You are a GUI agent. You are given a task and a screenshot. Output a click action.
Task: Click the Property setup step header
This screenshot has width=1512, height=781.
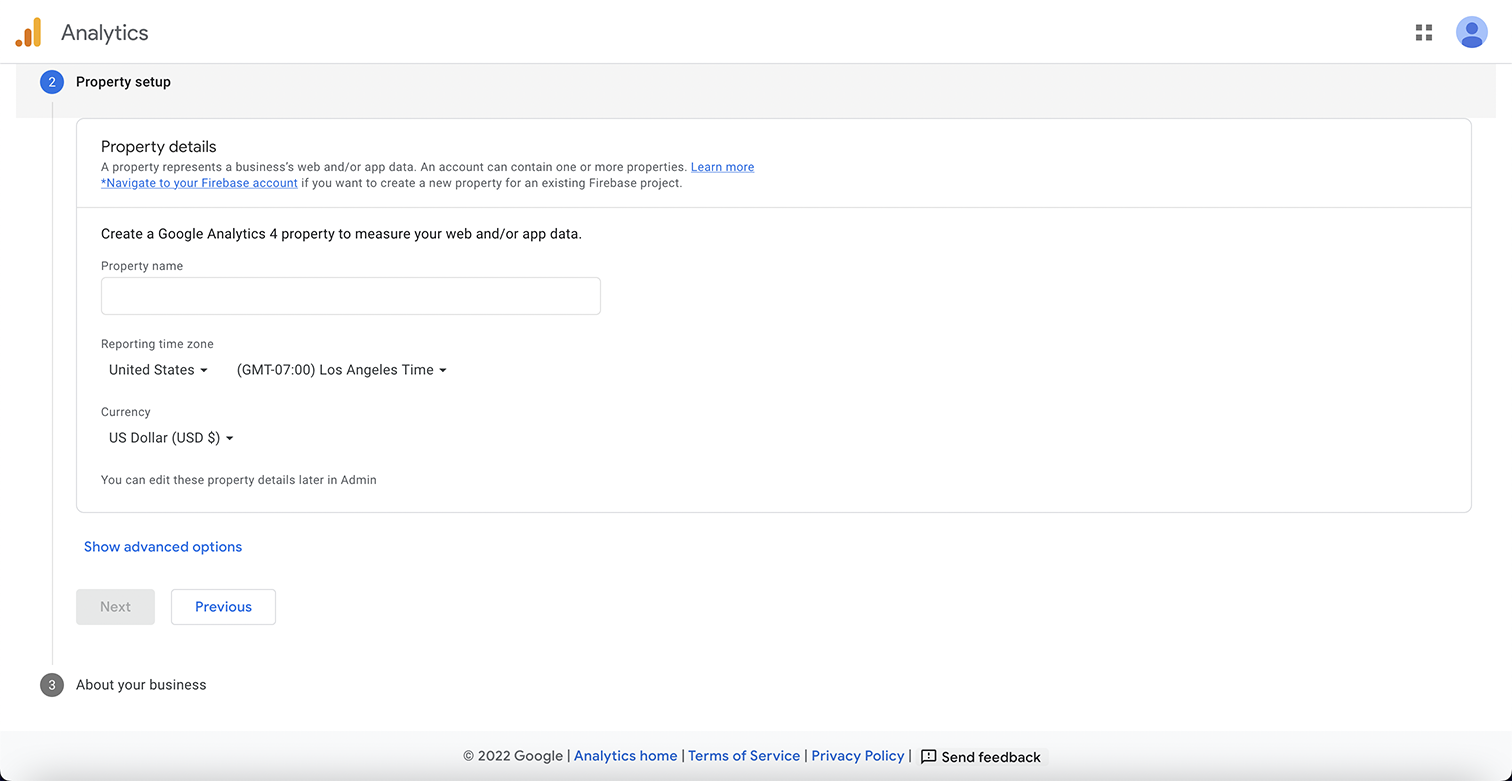[123, 82]
